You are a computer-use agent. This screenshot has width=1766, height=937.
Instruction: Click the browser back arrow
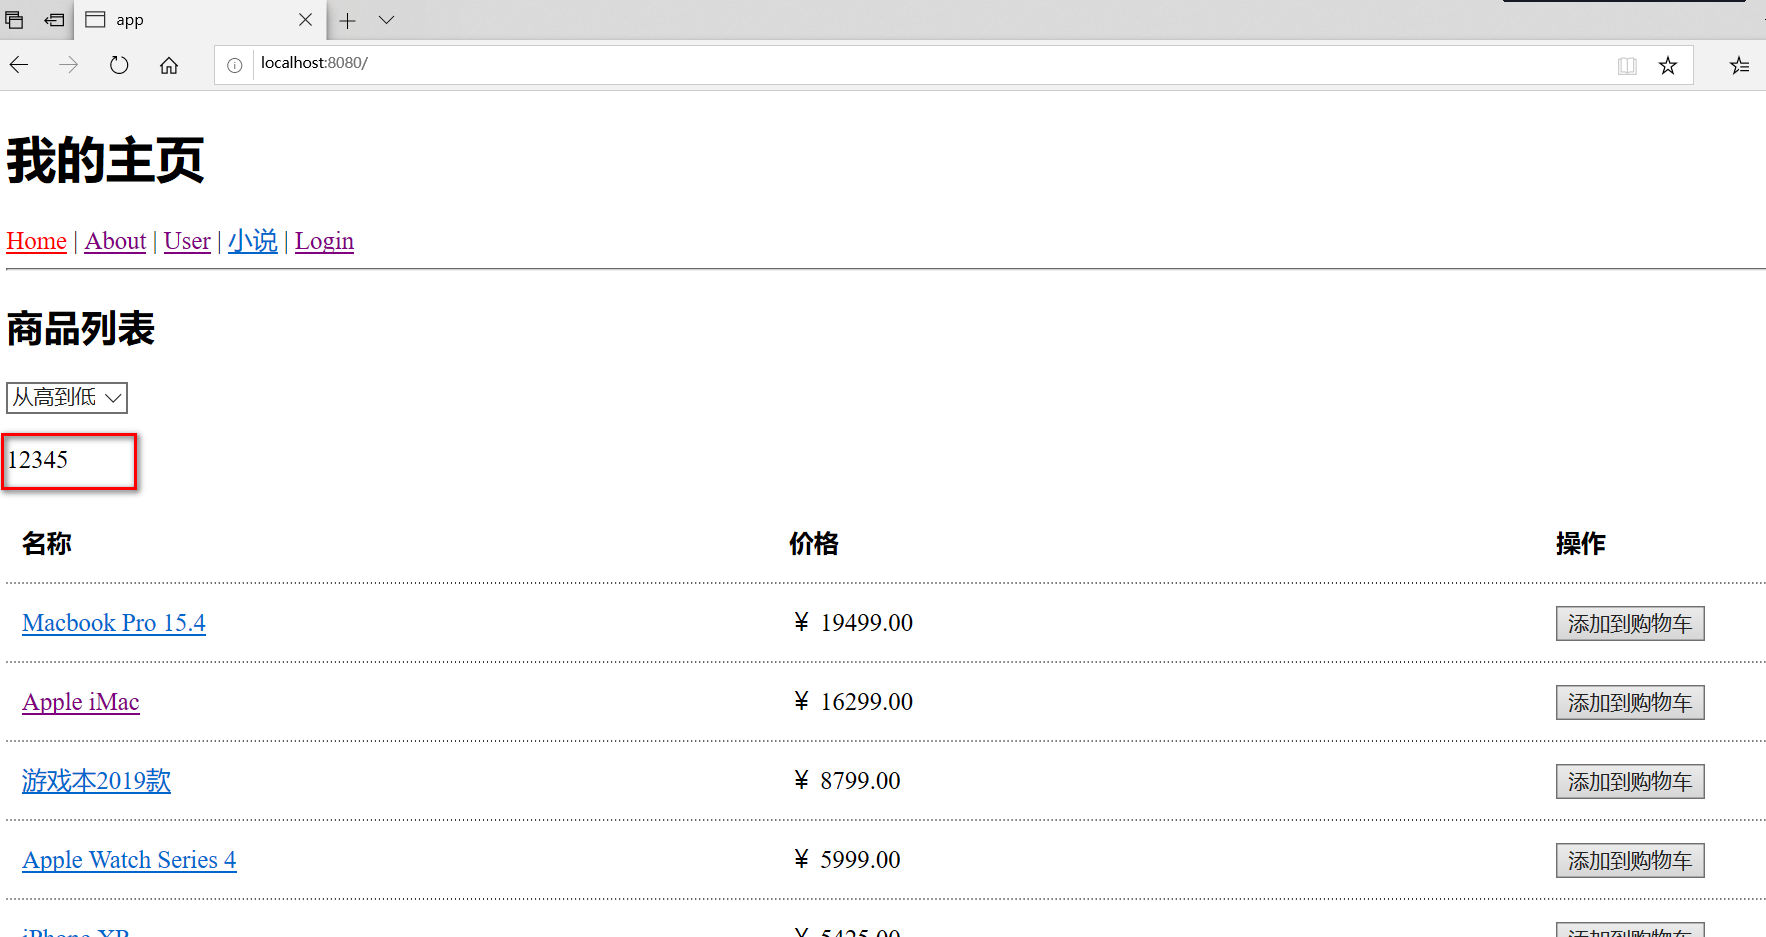(x=19, y=65)
